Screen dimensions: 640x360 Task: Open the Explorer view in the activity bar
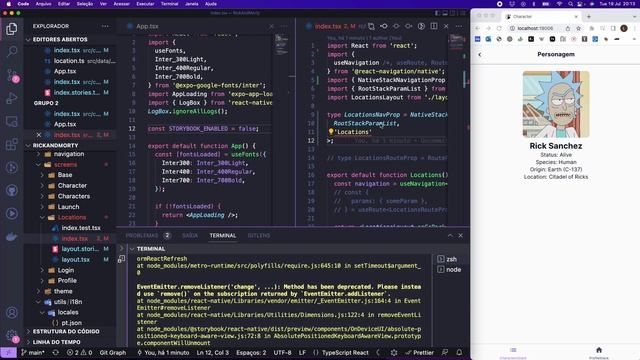pyautogui.click(x=11, y=29)
